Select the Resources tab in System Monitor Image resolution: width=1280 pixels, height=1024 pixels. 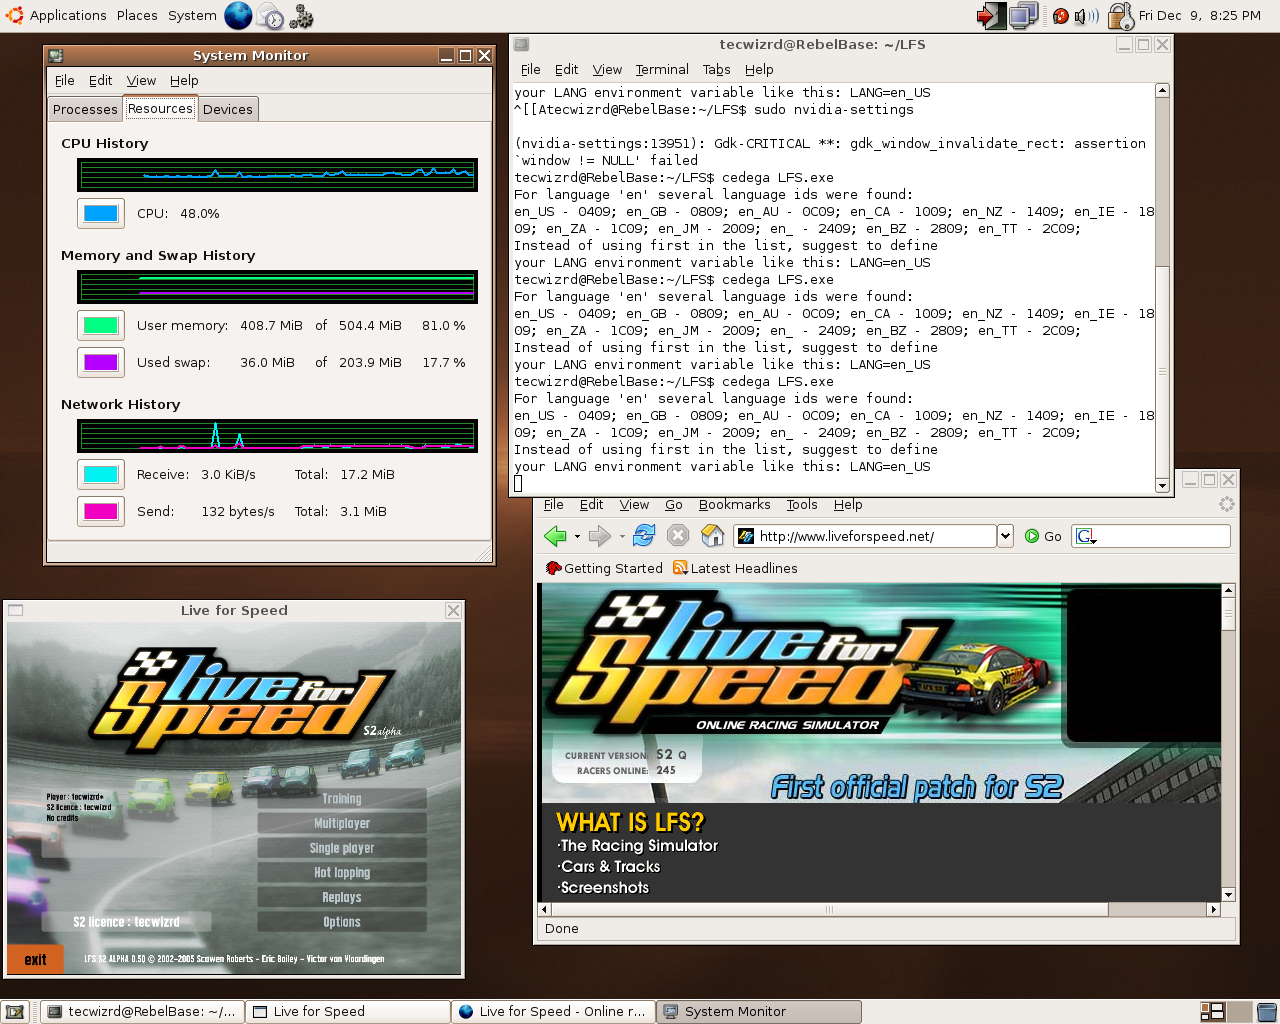click(x=160, y=108)
